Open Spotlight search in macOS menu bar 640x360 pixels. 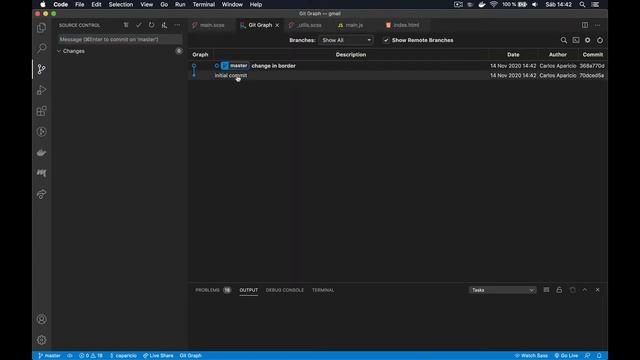[582, 4]
